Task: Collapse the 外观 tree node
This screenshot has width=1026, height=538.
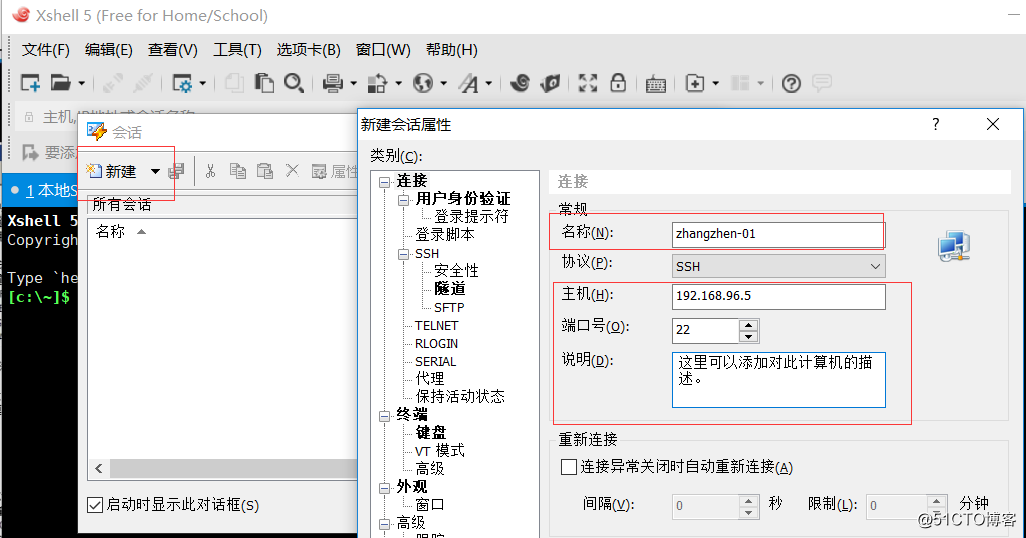Action: pyautogui.click(x=385, y=488)
